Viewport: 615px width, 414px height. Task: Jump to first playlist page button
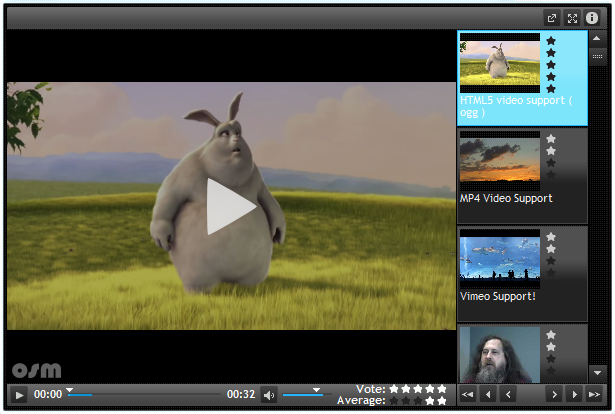click(x=468, y=394)
